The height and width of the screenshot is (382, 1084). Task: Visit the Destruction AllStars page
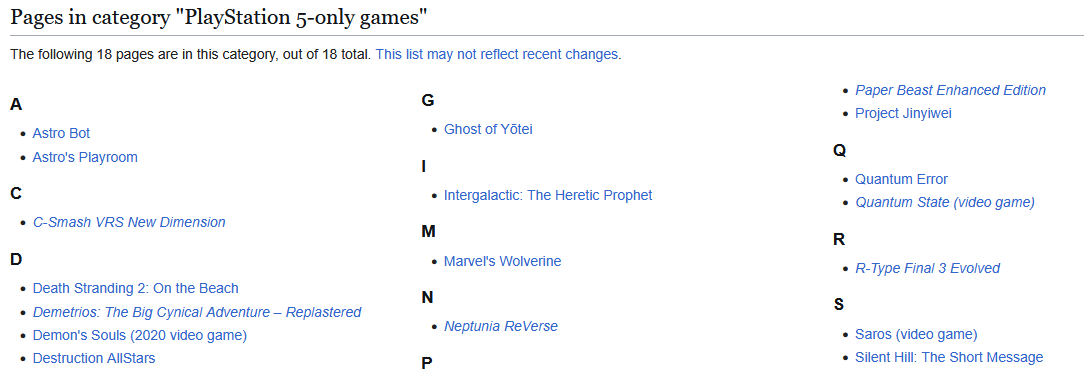[94, 359]
